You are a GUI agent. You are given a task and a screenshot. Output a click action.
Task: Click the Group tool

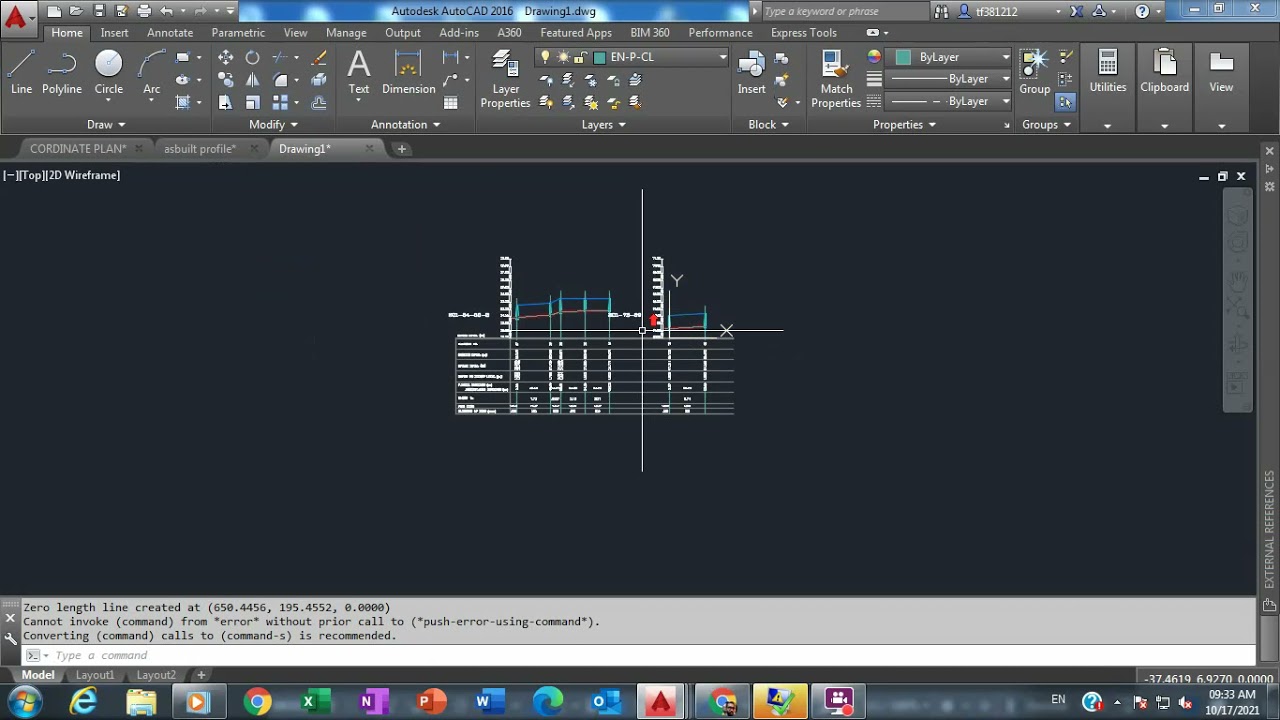point(1035,74)
